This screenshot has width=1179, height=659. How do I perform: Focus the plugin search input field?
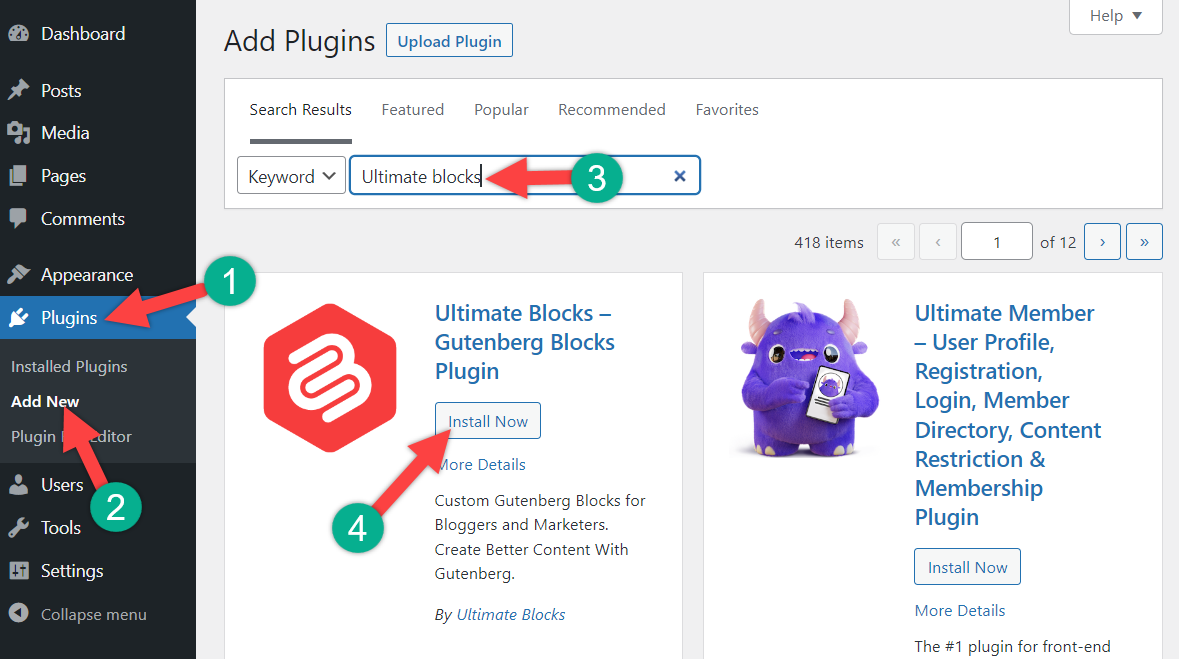(x=525, y=175)
